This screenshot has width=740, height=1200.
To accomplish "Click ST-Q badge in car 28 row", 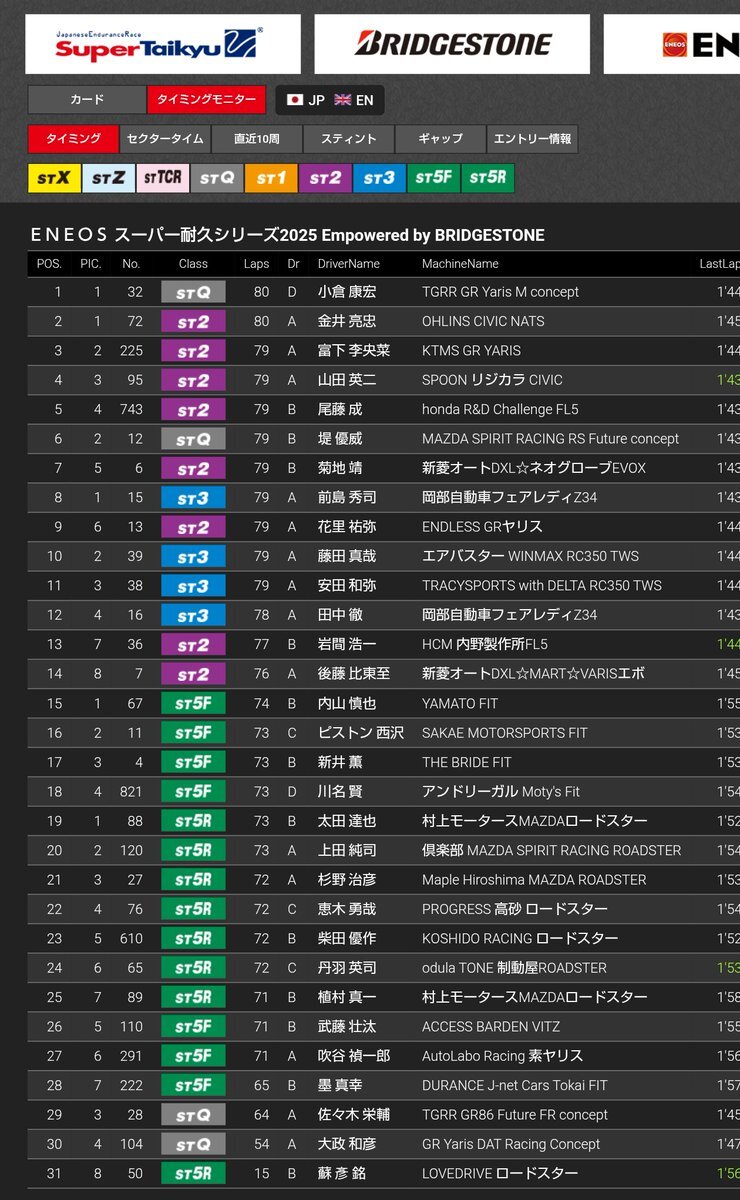I will [193, 1115].
